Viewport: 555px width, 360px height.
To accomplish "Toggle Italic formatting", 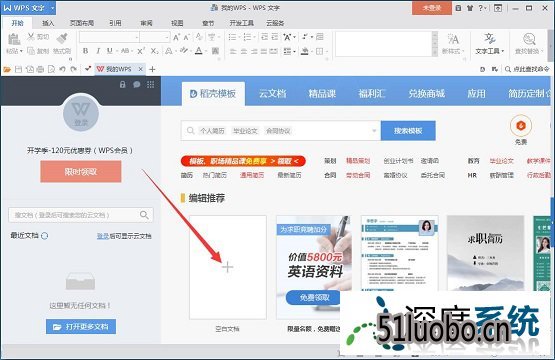I will pyautogui.click(x=98, y=51).
